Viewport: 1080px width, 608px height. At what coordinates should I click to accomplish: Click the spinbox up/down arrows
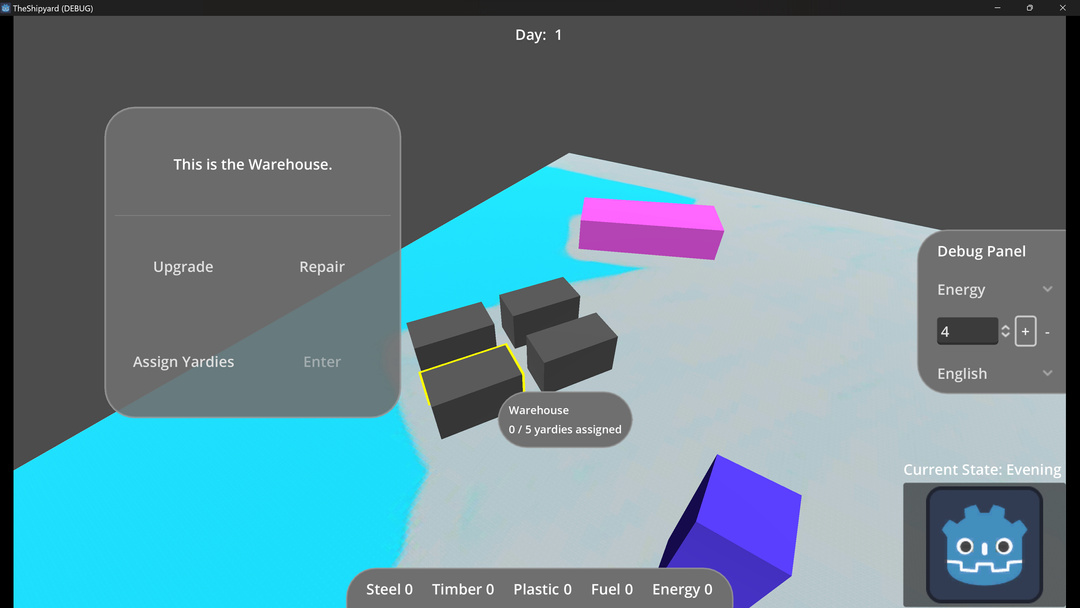(x=1005, y=331)
